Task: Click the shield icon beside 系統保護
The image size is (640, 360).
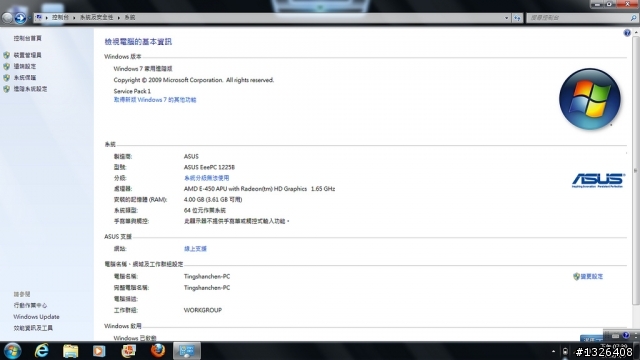Action: coord(7,78)
